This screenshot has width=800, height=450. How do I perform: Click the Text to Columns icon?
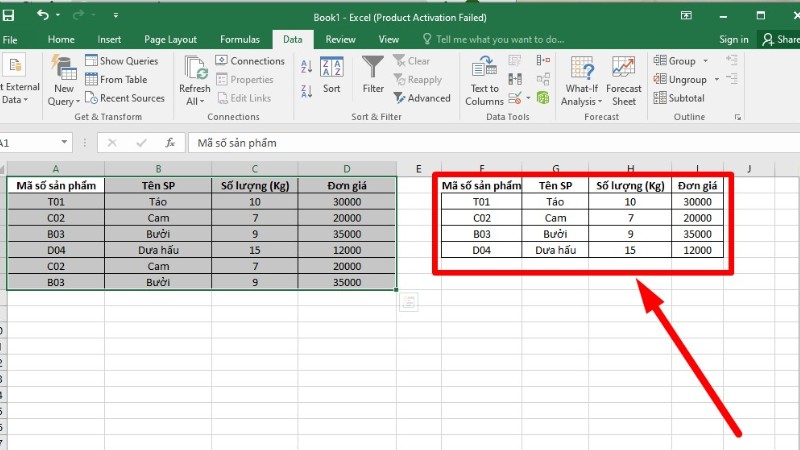point(484,78)
